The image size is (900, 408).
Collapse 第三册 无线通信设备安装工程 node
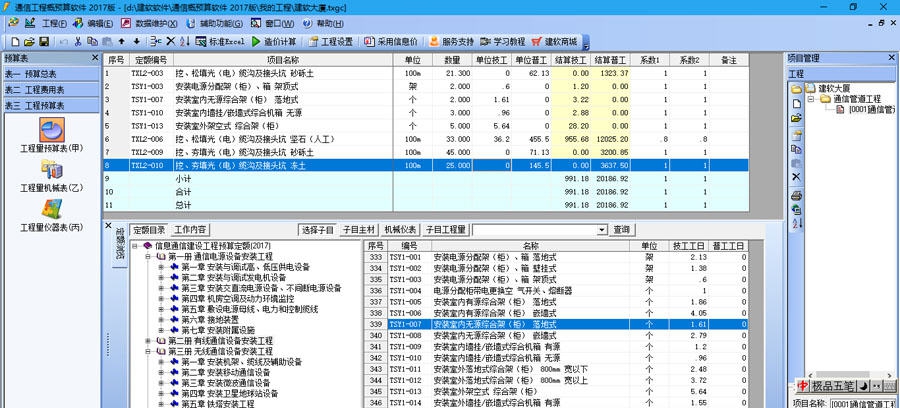(148, 351)
